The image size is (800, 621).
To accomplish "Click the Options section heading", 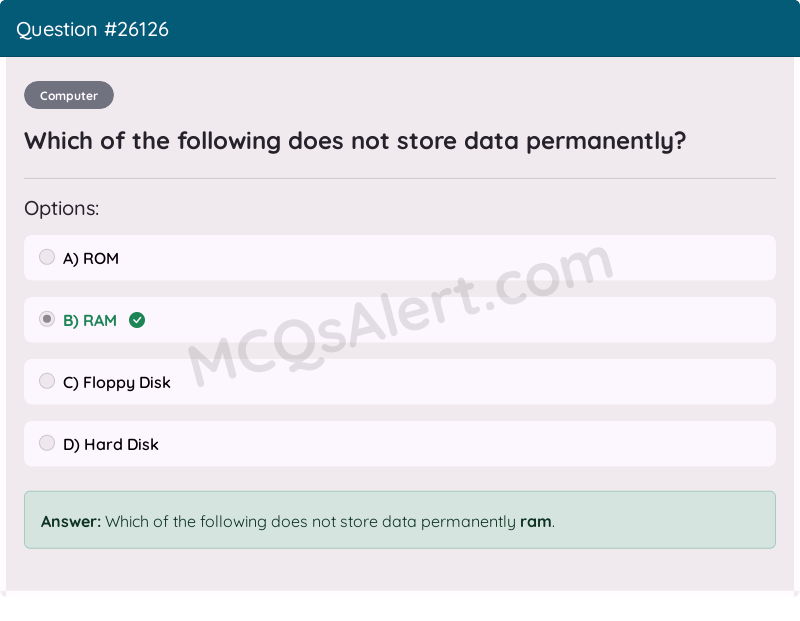I will pos(61,208).
